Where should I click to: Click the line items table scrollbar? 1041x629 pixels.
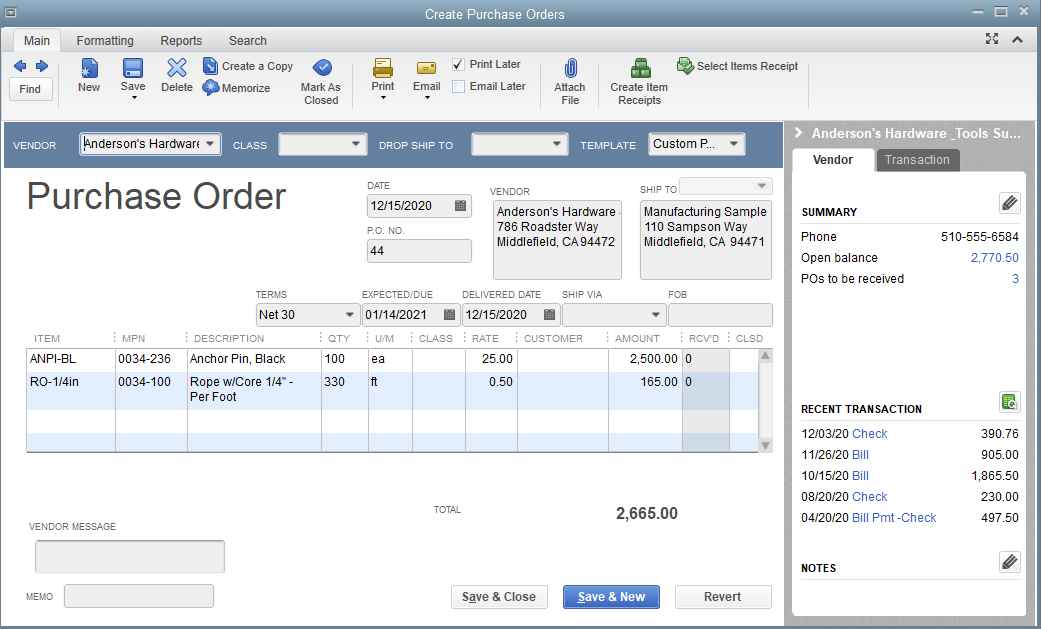(x=766, y=400)
